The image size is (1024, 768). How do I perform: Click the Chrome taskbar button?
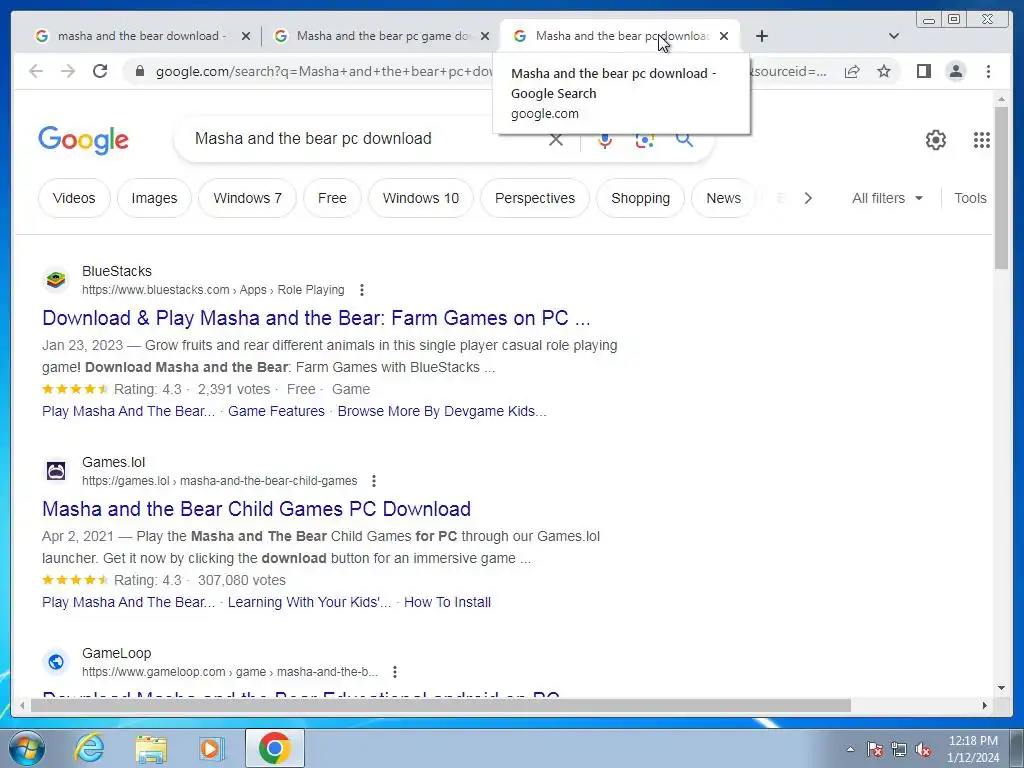tap(274, 748)
